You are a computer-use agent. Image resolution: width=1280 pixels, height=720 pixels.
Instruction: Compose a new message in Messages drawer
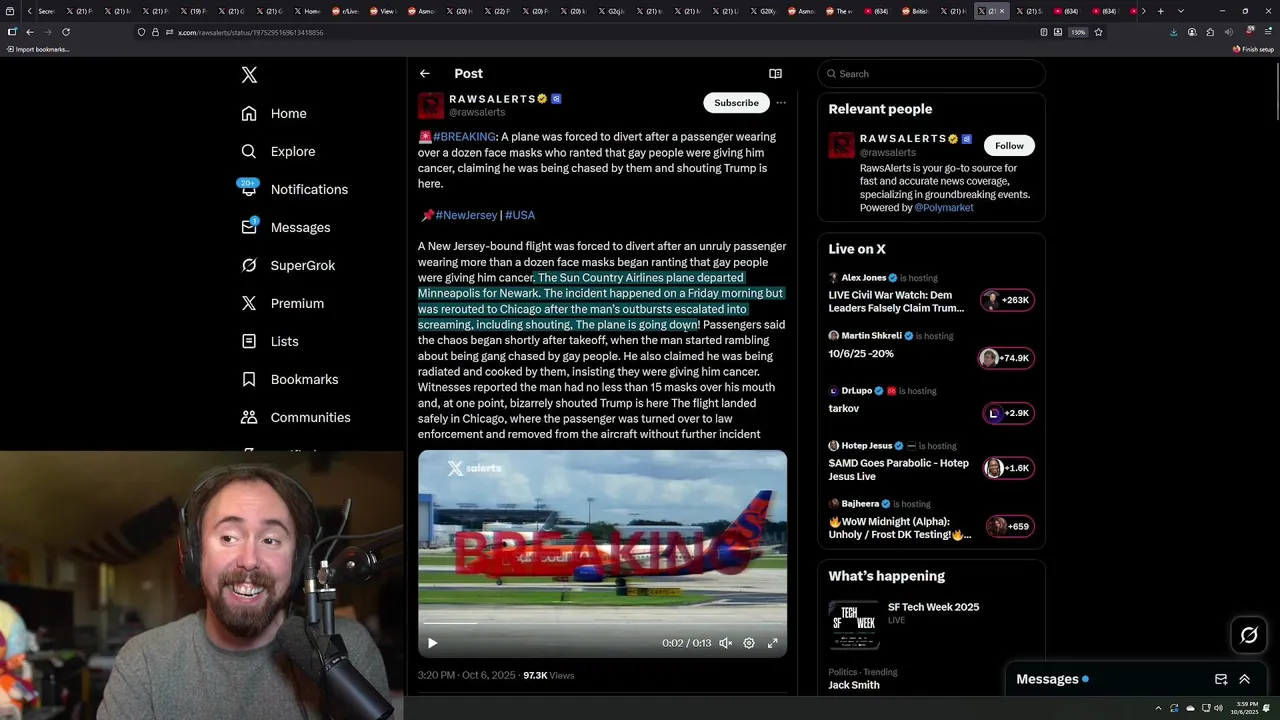point(1221,679)
